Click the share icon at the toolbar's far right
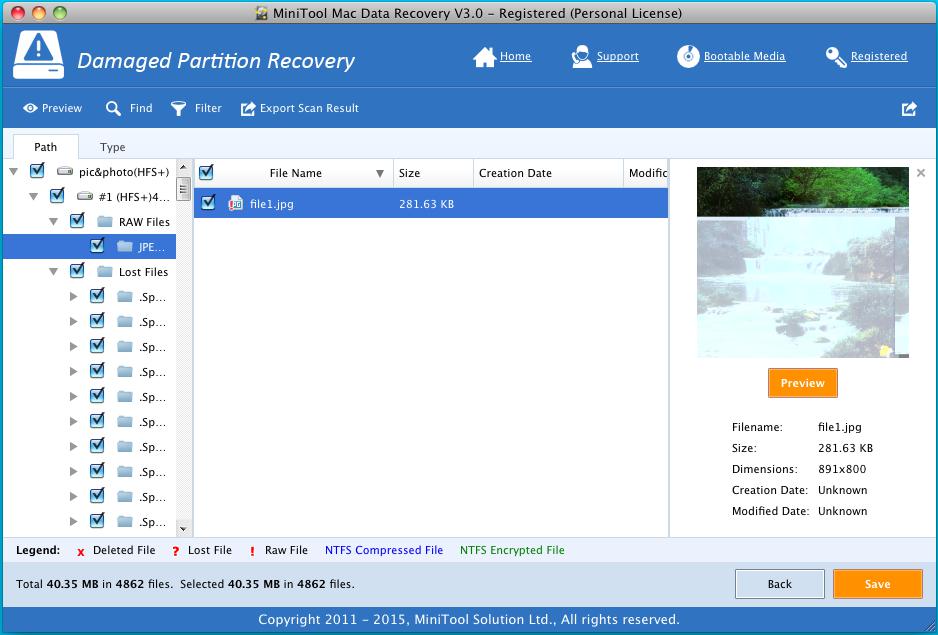The height and width of the screenshot is (635, 938). pos(909,108)
